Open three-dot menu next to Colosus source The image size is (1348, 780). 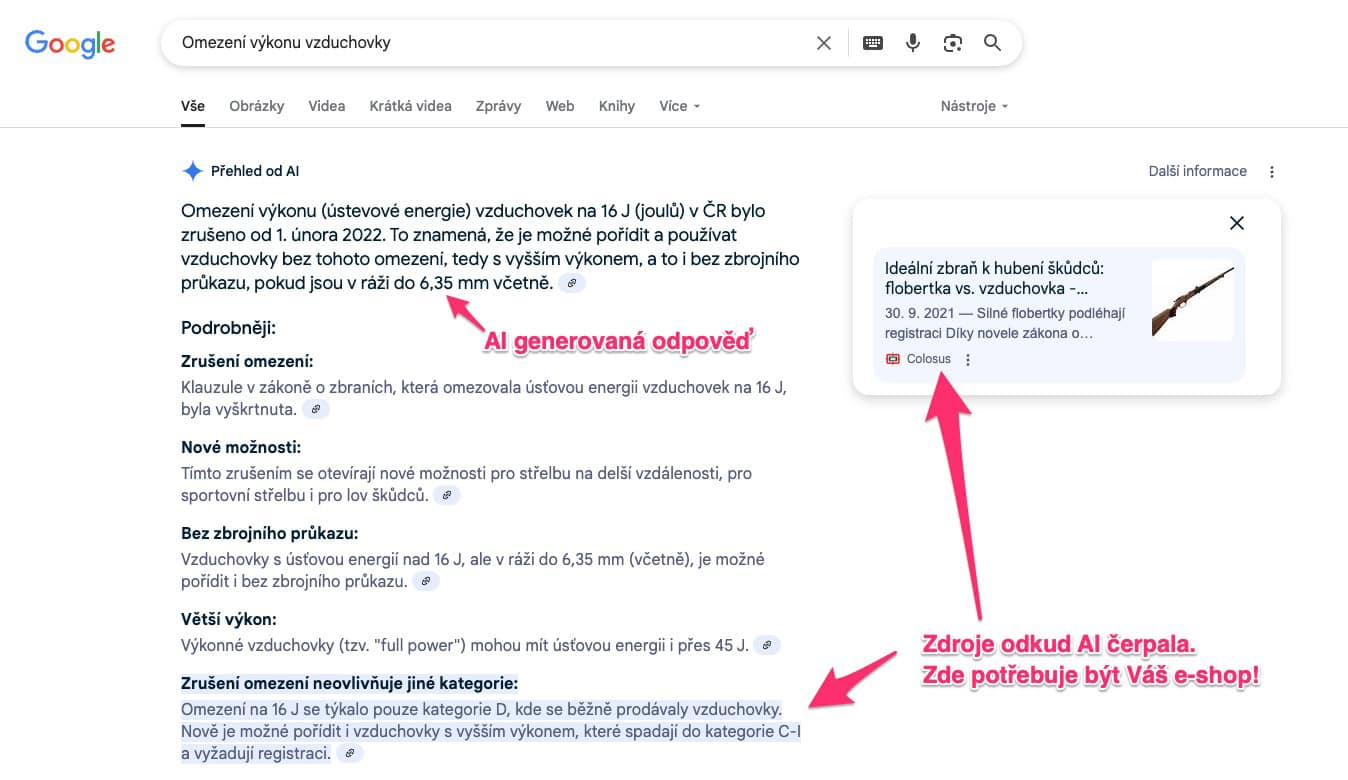pyautogui.click(x=968, y=360)
